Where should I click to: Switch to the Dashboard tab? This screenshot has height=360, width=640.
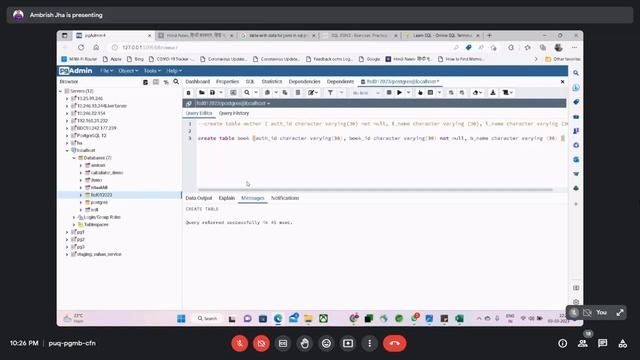198,82
